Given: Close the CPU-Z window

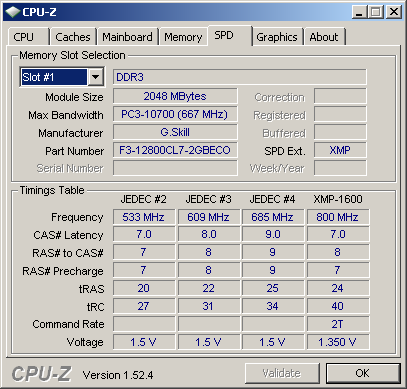Looking at the screenshot, I should click(394, 12).
